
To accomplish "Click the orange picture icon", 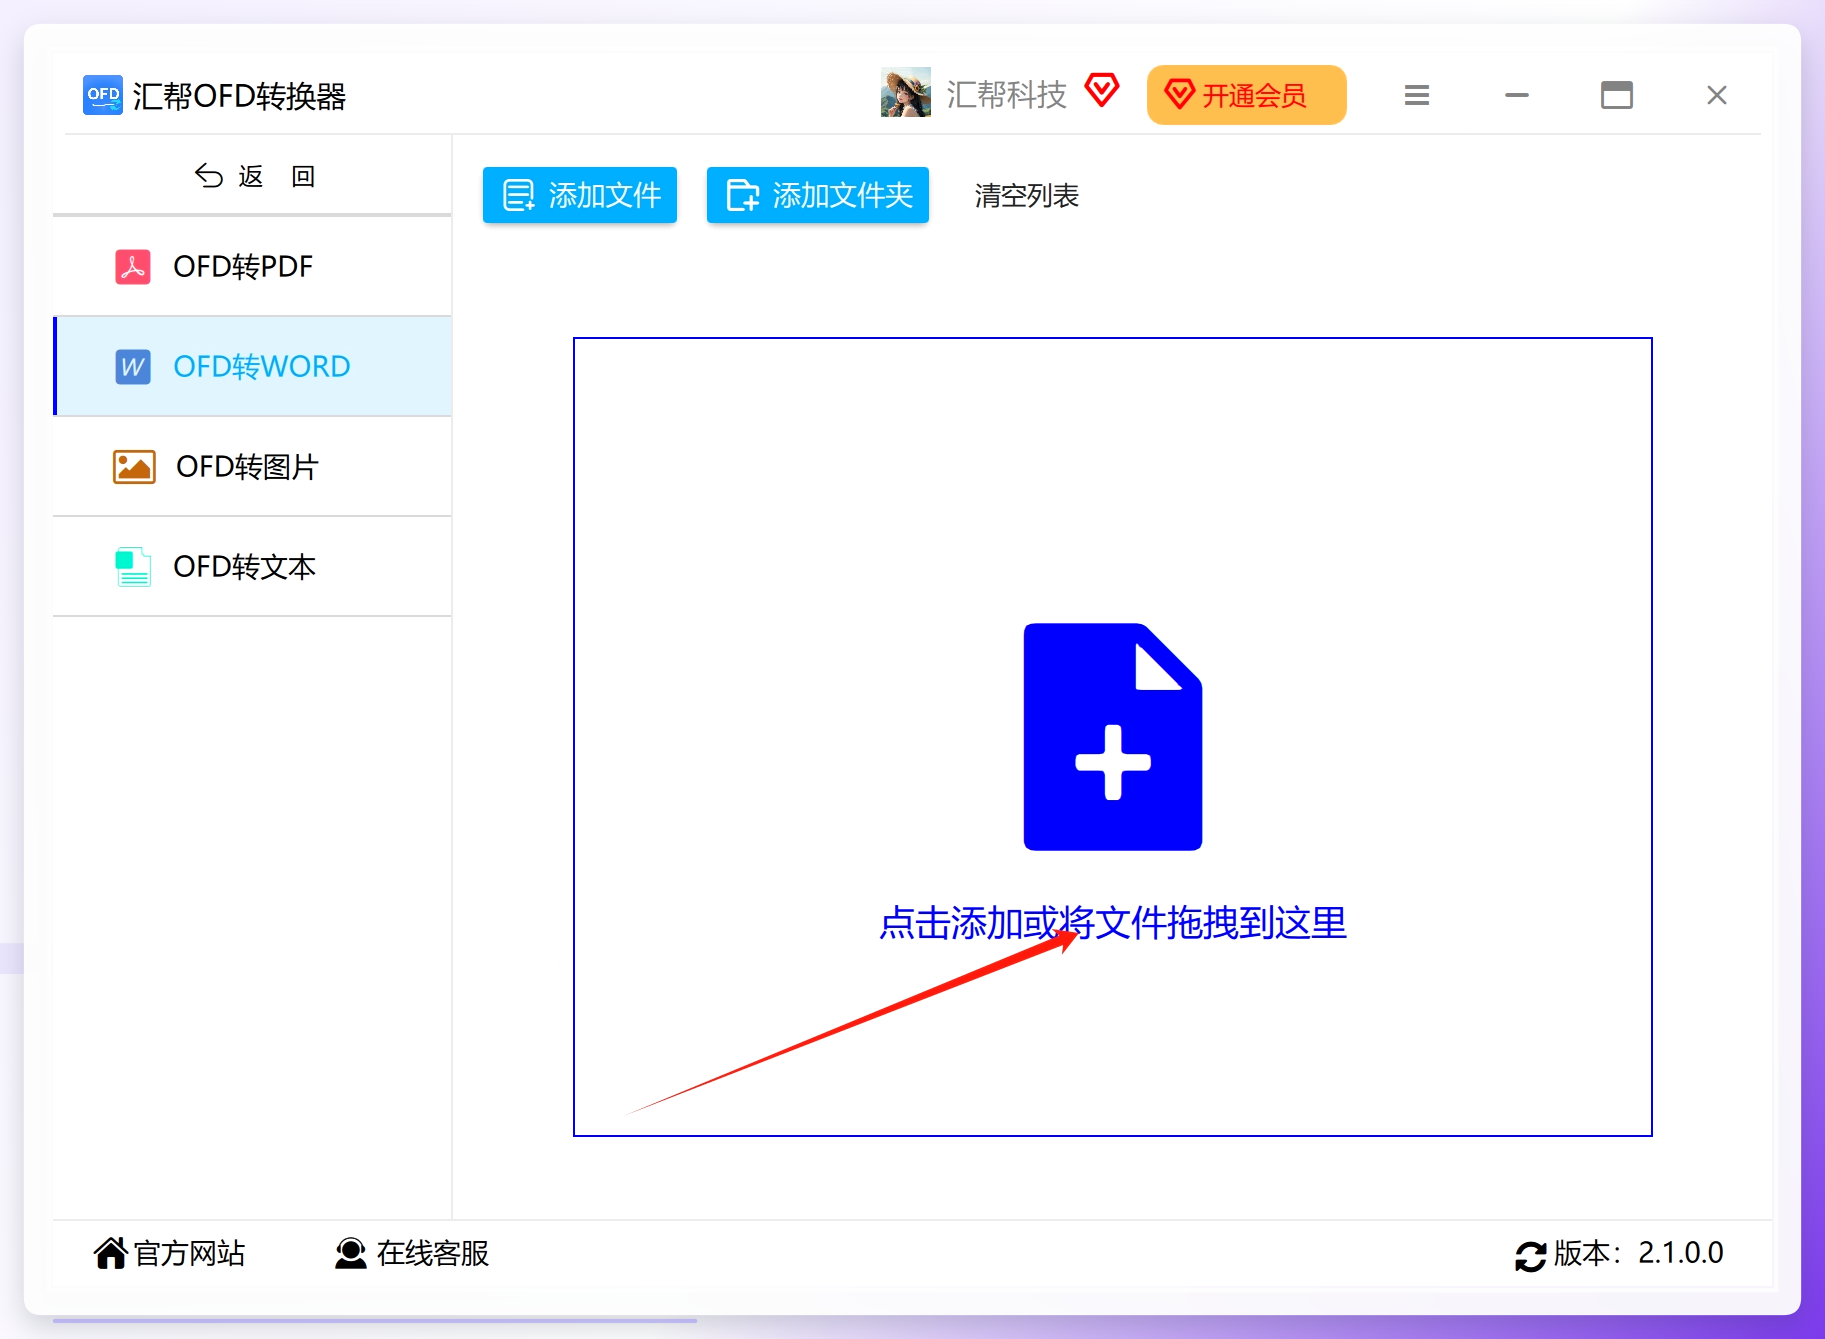I will coord(134,467).
